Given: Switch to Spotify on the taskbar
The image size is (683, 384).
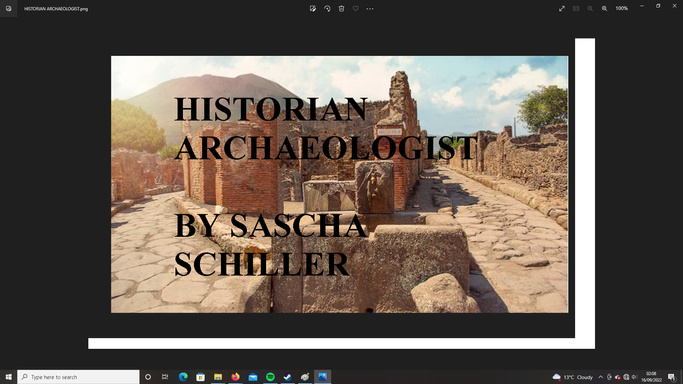Looking at the screenshot, I should tap(270, 377).
